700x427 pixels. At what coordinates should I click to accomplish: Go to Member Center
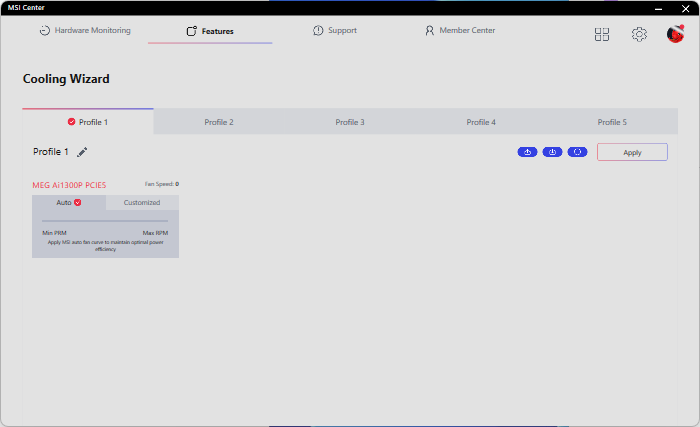click(460, 30)
